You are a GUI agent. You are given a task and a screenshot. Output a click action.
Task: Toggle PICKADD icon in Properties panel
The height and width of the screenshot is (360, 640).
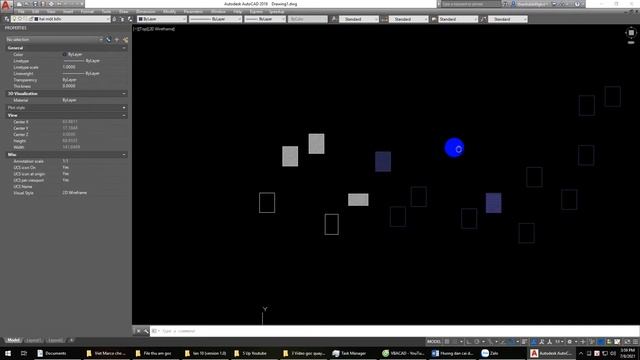(x=109, y=40)
